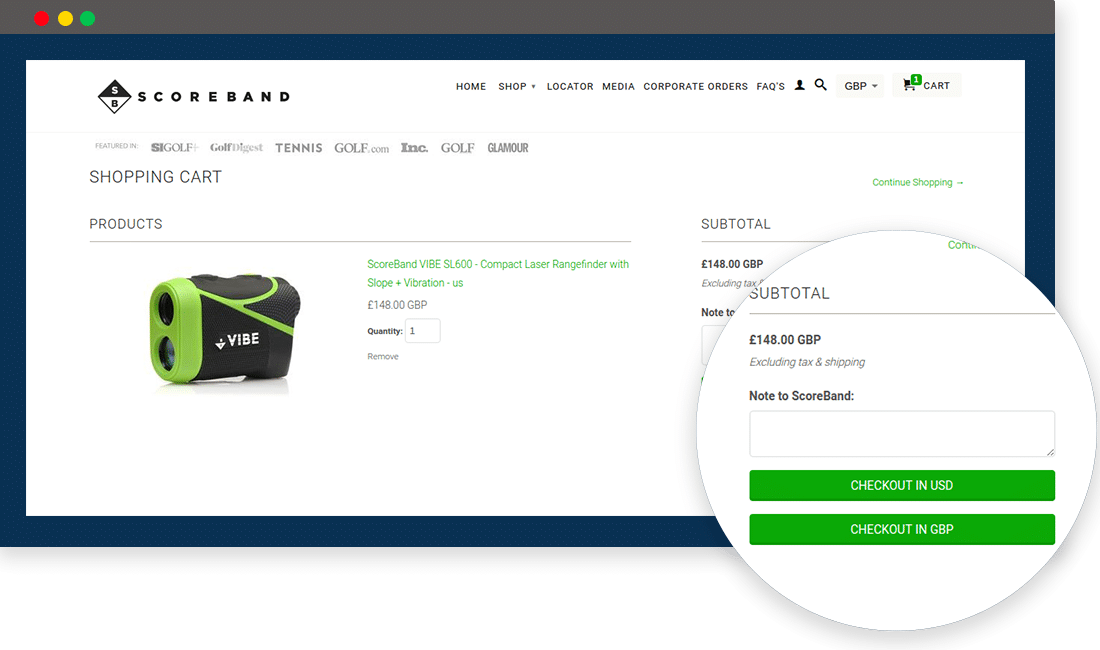Image resolution: width=1100 pixels, height=650 pixels.
Task: Expand the GBP currency dropdown
Action: (860, 86)
